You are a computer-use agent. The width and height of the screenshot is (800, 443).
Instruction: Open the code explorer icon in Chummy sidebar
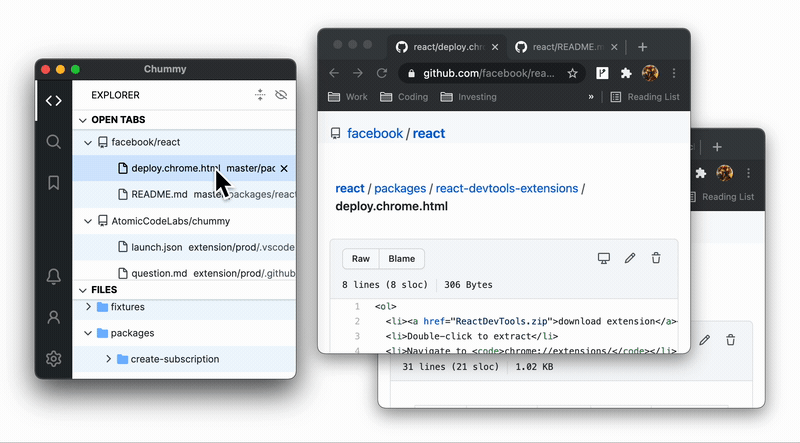click(x=54, y=101)
